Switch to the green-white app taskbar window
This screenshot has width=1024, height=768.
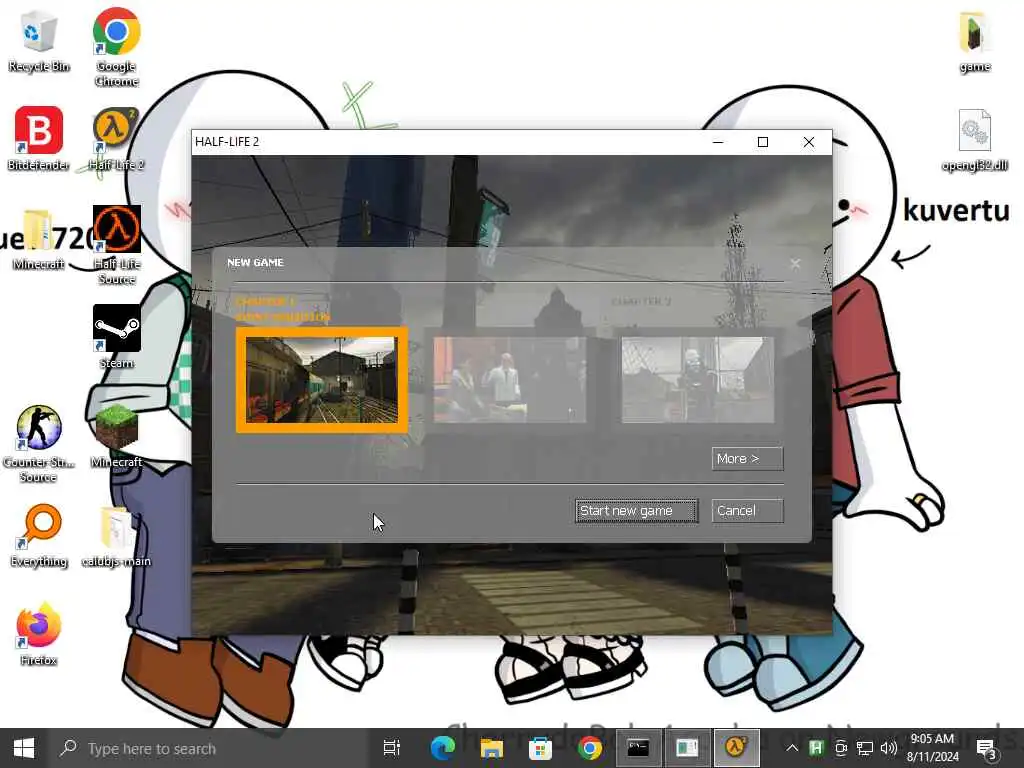(687, 748)
